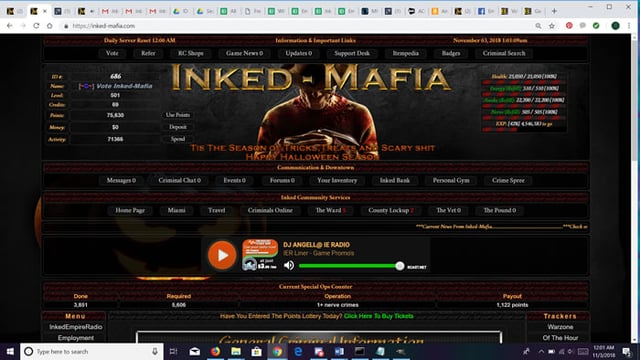640x360 pixels.
Task: Click the browser Forward arrow
Action: click(x=23, y=26)
